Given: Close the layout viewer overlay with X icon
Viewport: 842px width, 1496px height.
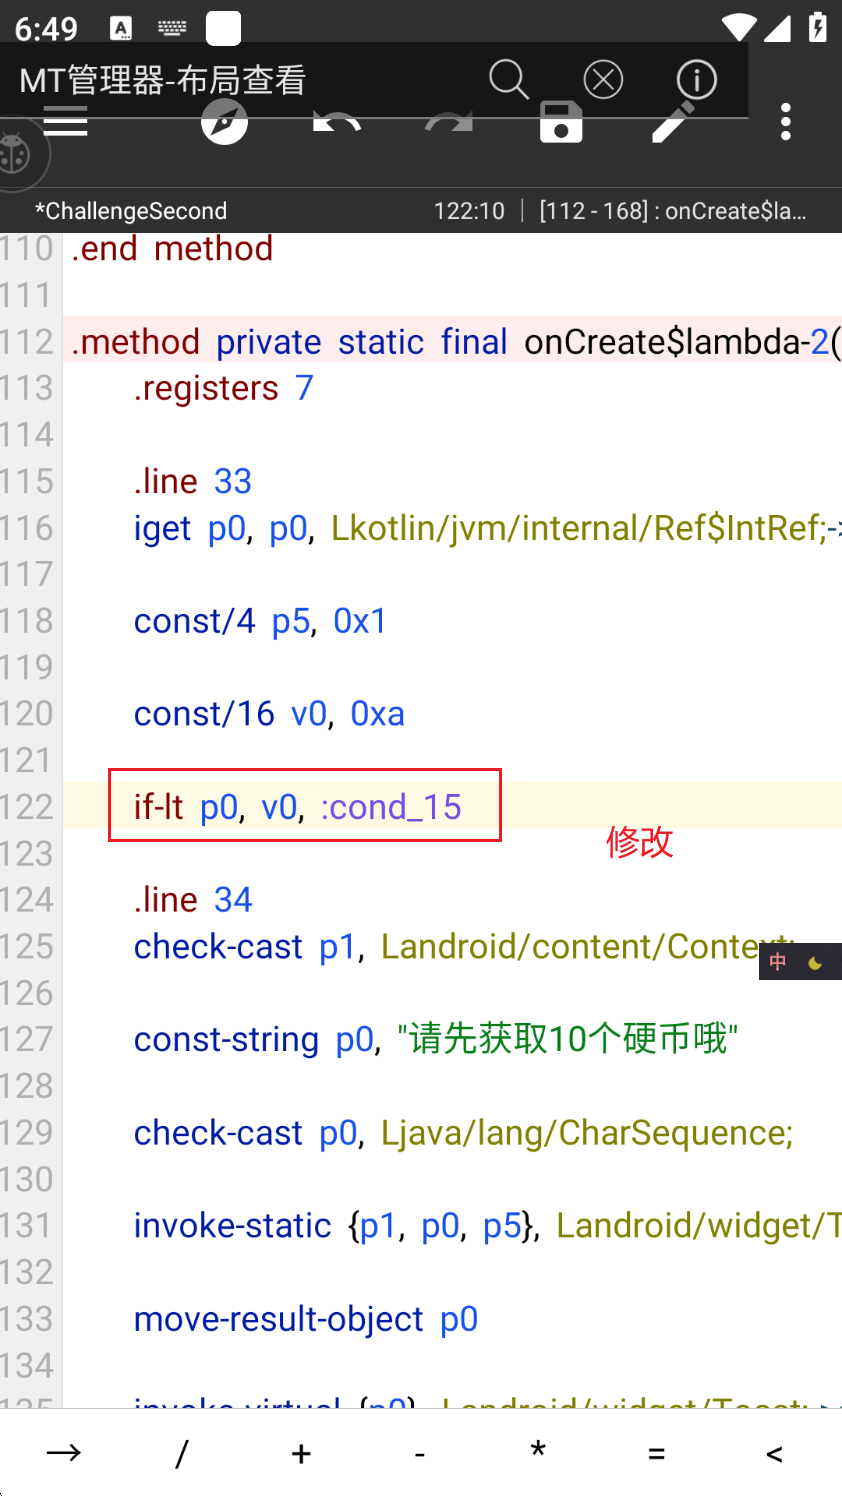Looking at the screenshot, I should click(603, 79).
